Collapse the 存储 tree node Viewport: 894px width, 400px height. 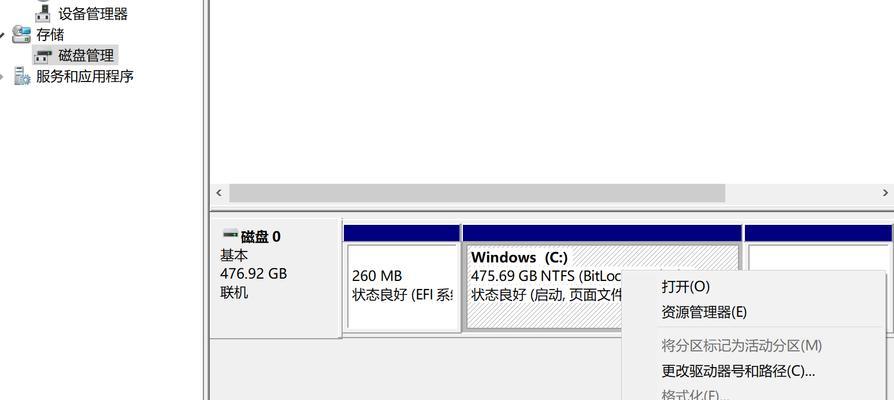5,34
